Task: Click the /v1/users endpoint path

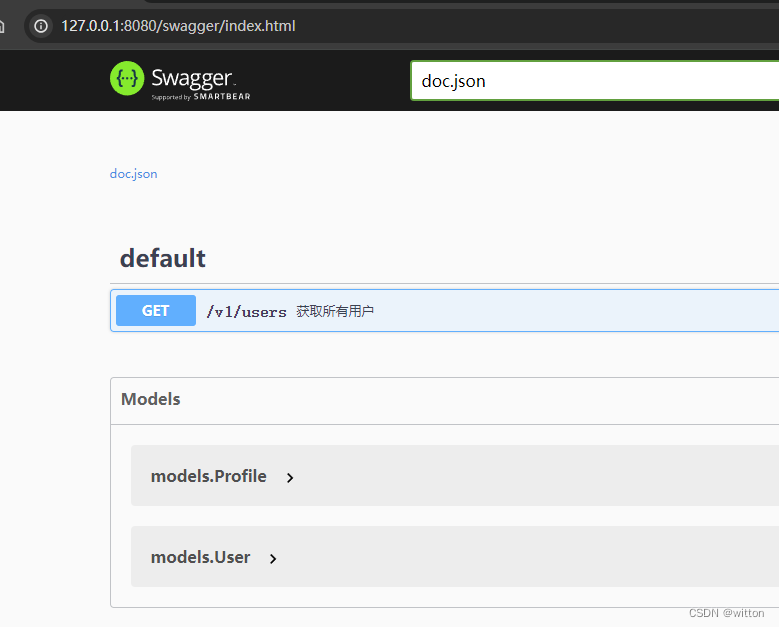Action: point(246,312)
